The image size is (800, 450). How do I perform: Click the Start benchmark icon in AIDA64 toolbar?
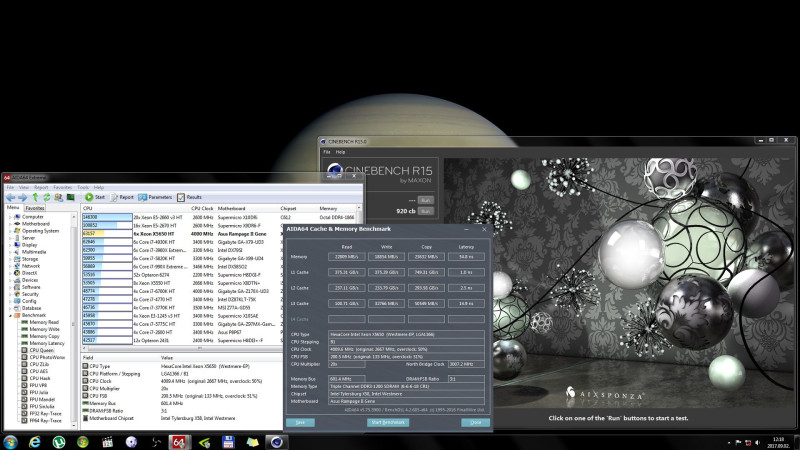pos(90,197)
